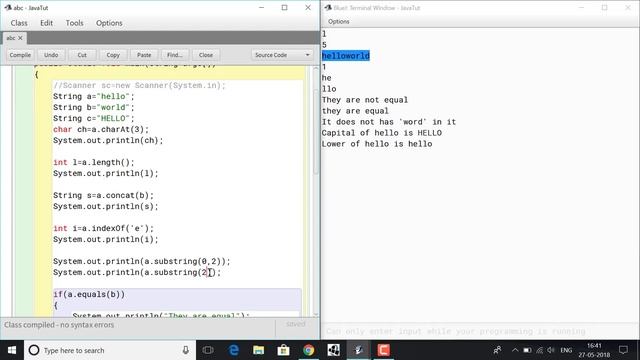The image size is (640, 360).
Task: Click the terminal input field at the bottom
Action: (x=480, y=331)
